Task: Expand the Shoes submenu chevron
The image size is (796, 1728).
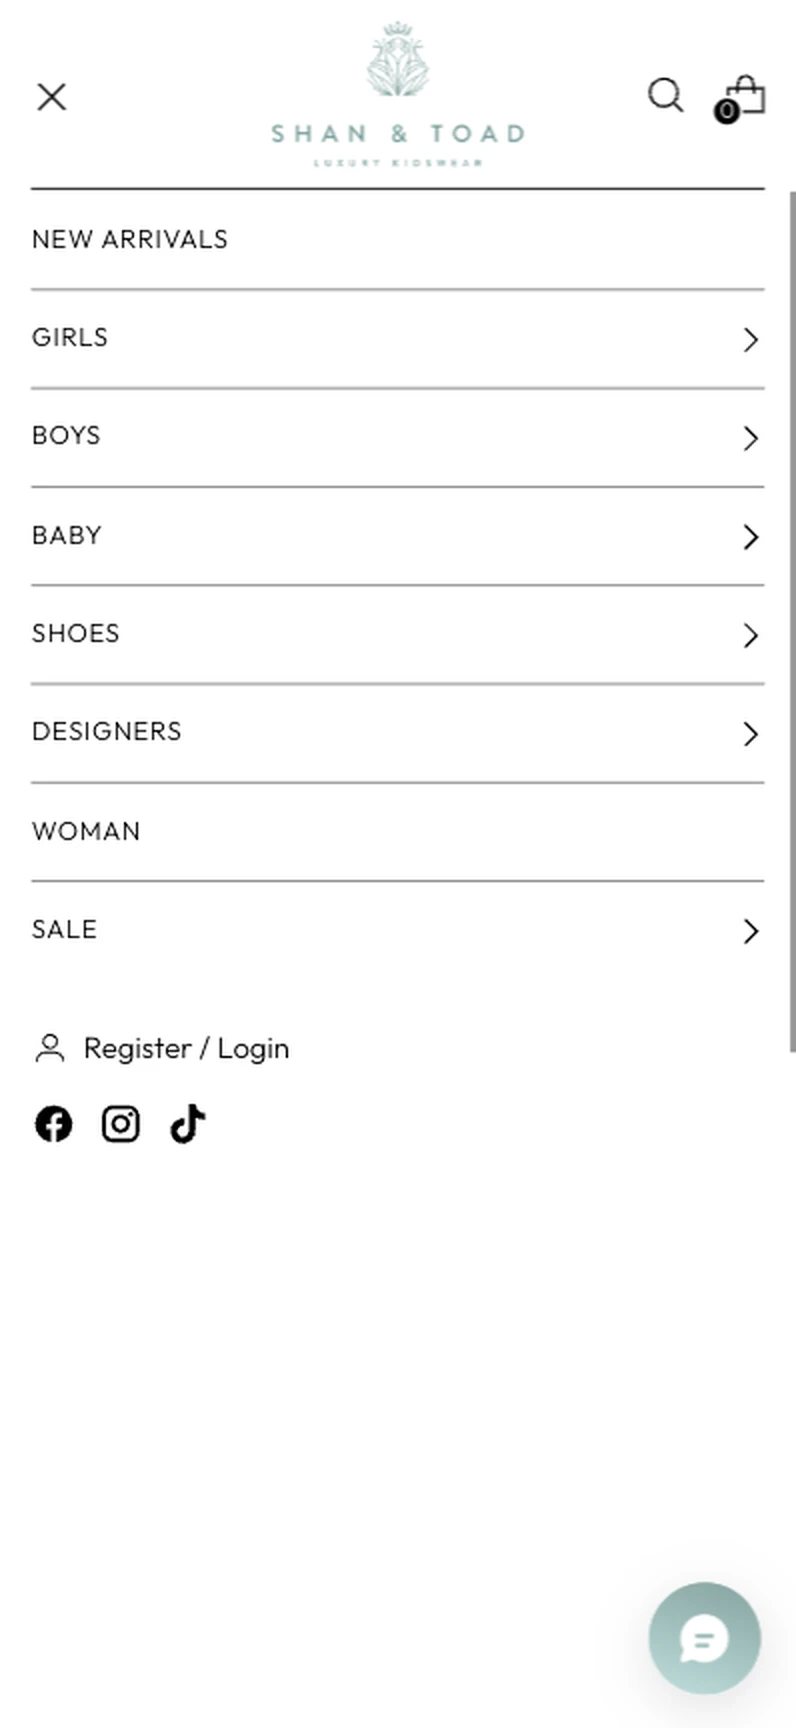Action: pyautogui.click(x=750, y=635)
